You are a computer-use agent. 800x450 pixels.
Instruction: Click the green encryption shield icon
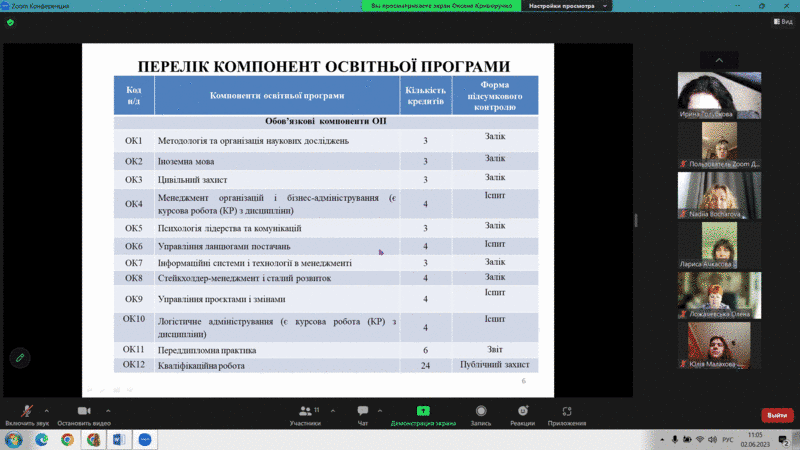click(10, 22)
